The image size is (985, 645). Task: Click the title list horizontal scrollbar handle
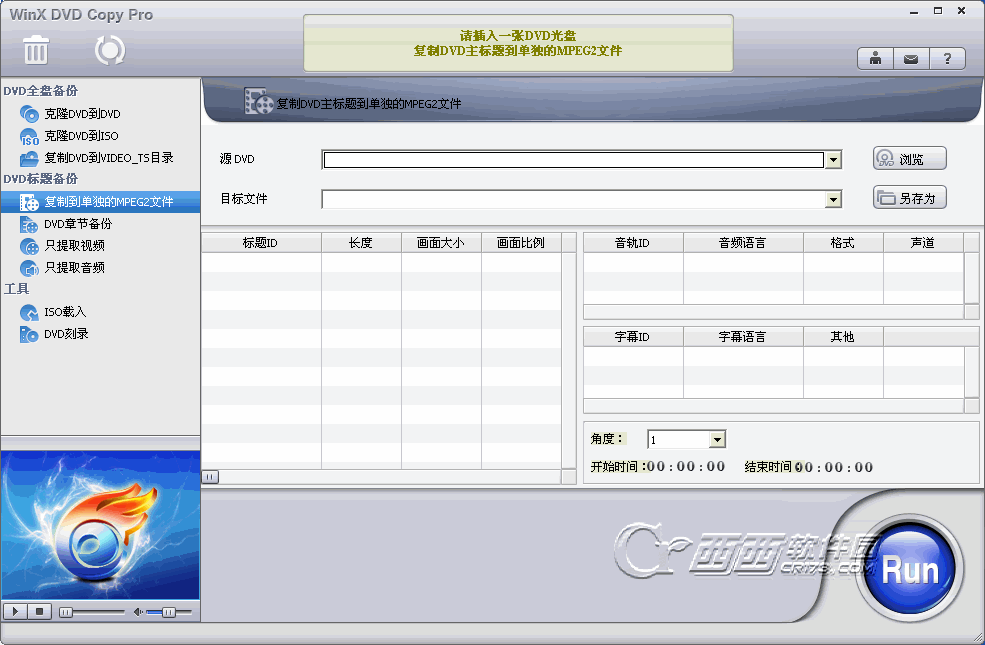pos(210,477)
